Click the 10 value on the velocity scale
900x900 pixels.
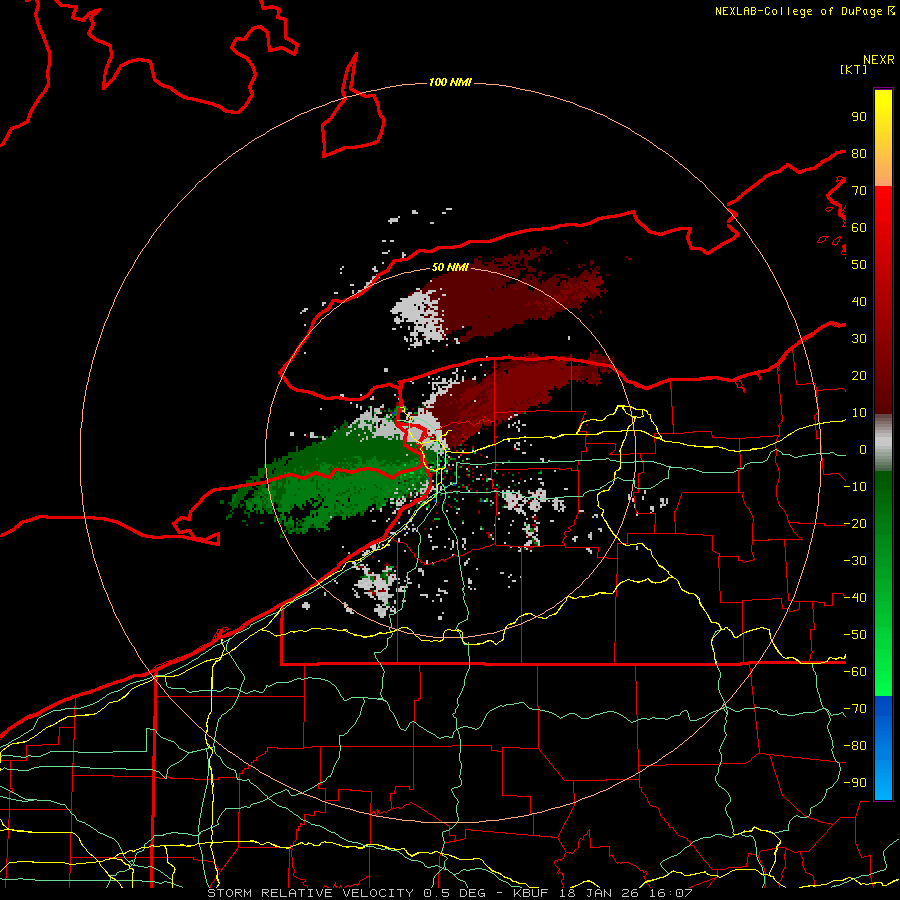(x=859, y=413)
